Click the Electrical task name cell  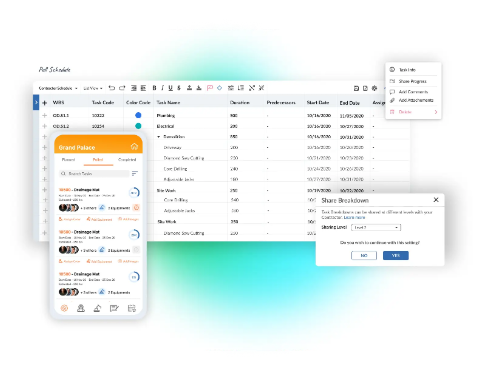click(165, 126)
